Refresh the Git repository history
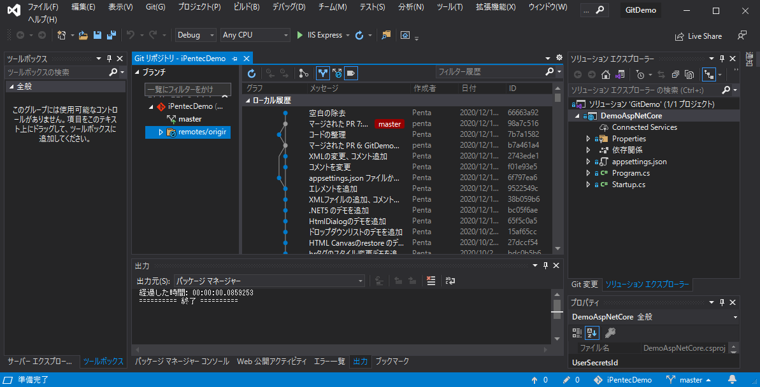Screen dimensions: 760x387 [x=251, y=73]
